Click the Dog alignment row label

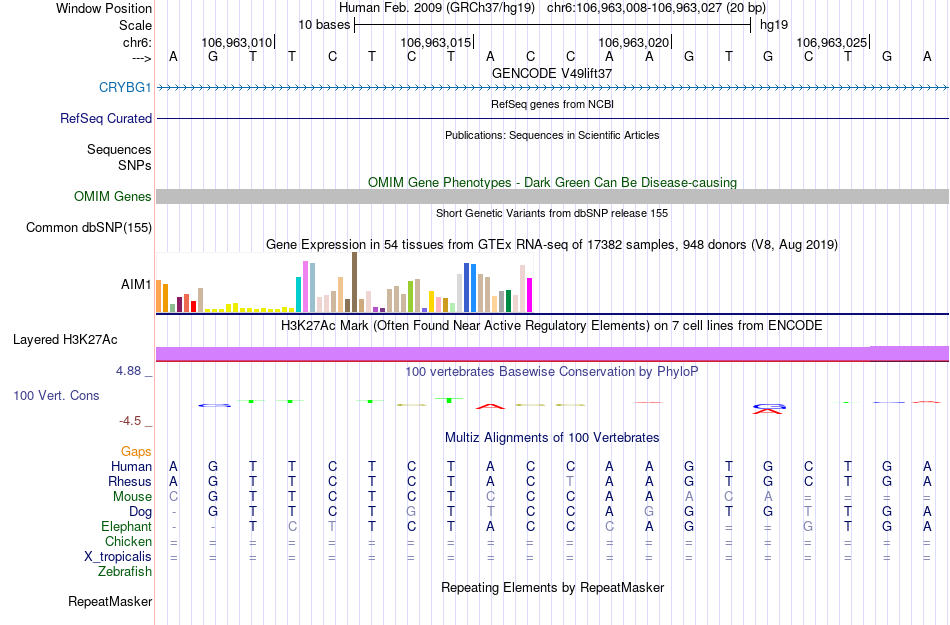(x=141, y=512)
